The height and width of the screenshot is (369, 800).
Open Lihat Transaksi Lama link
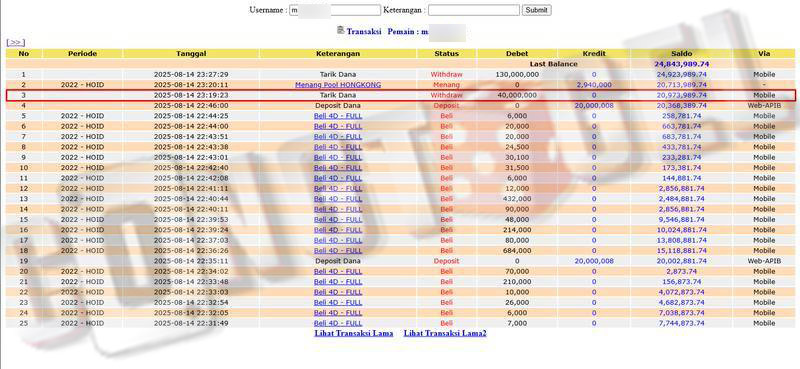[x=354, y=333]
